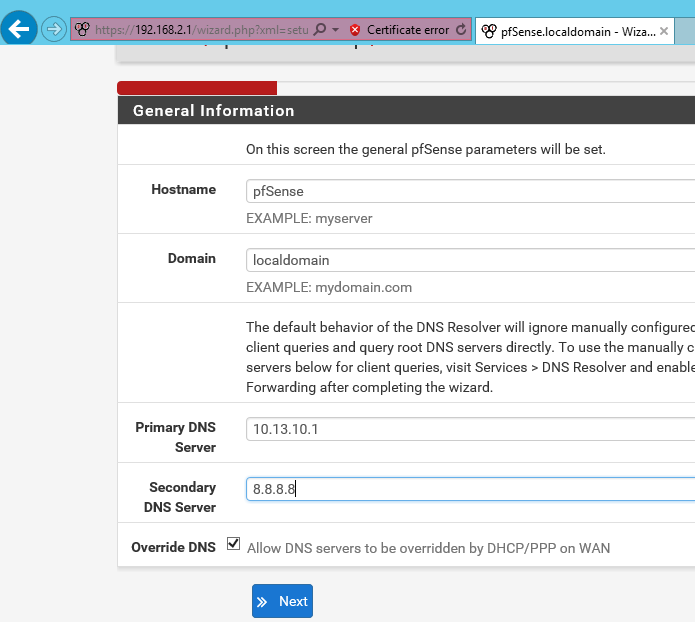The width and height of the screenshot is (695, 622).
Task: Click 'Allow DNS servers to be overridden' text
Action: pos(428,548)
